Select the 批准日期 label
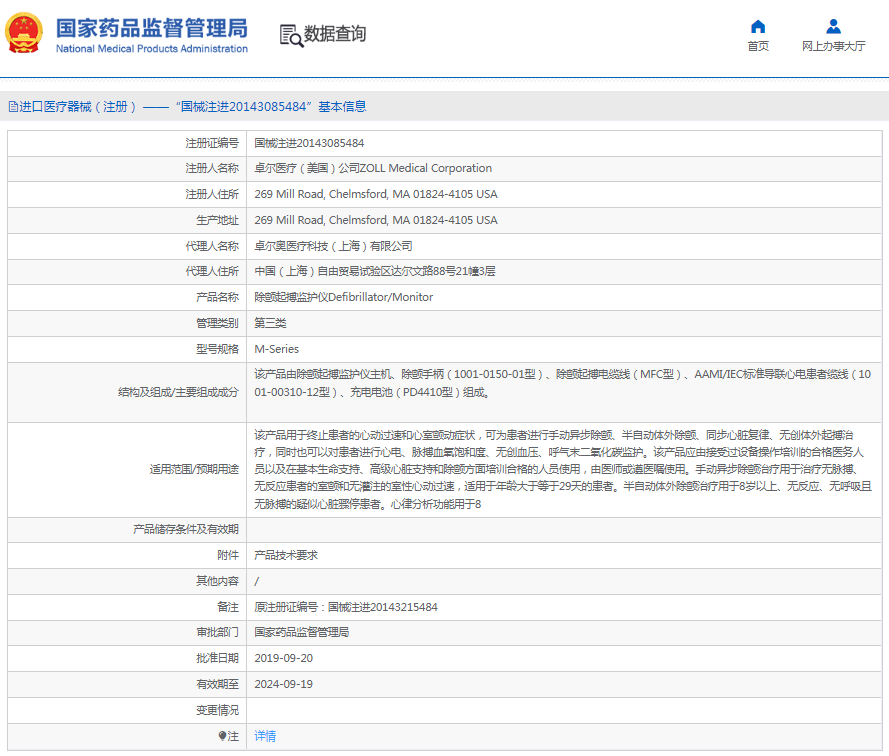The width and height of the screenshot is (889, 756). click(x=218, y=658)
